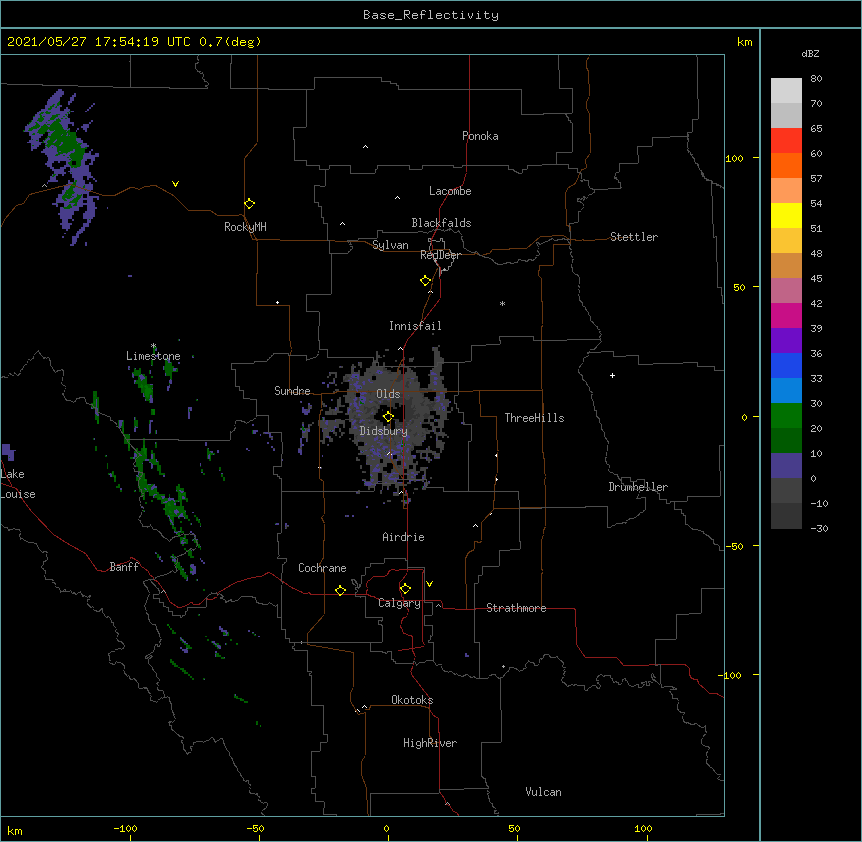
Task: Click the Cochrane label
Action: tap(322, 568)
